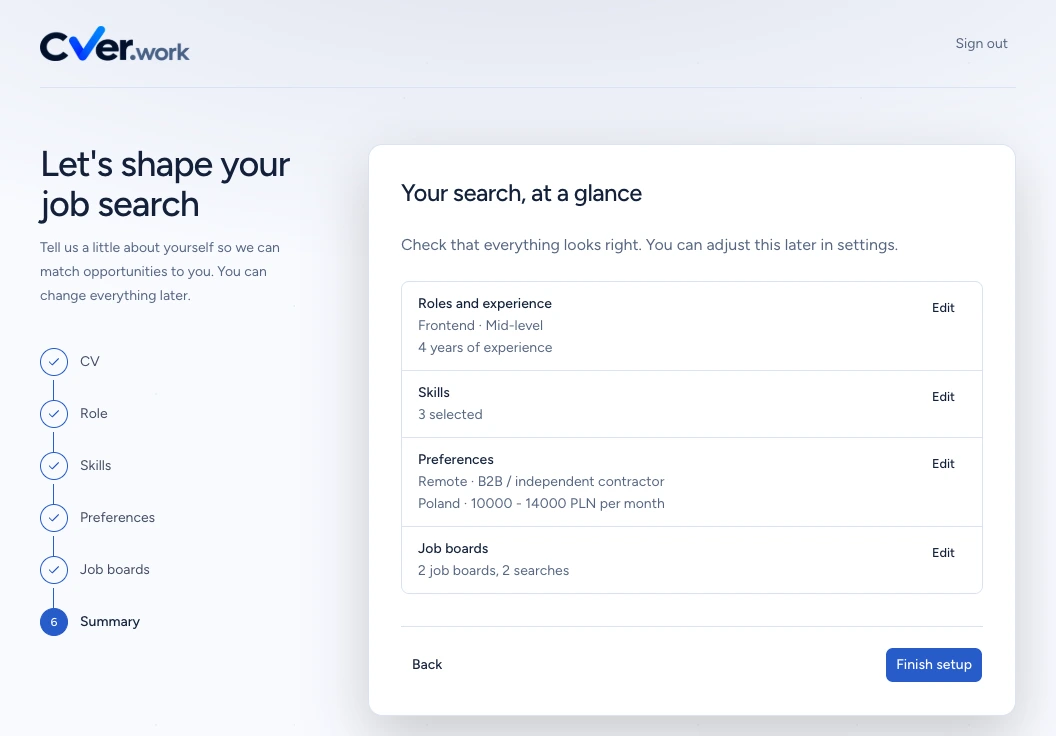Go to the Job boards step label
This screenshot has width=1056, height=736.
click(x=114, y=570)
